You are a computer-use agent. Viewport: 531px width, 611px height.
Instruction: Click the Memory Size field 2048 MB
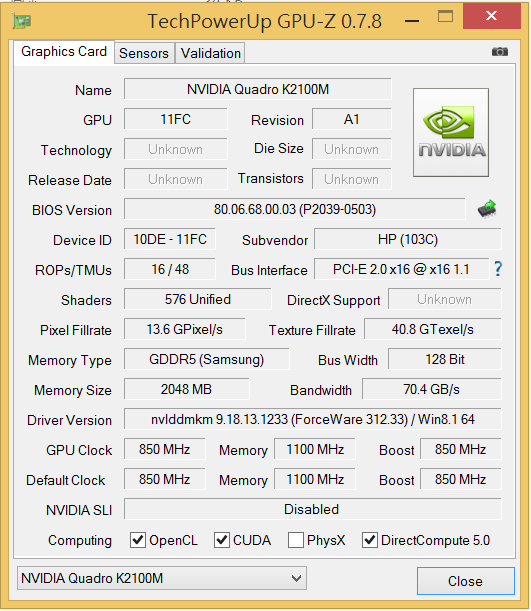pos(186,389)
